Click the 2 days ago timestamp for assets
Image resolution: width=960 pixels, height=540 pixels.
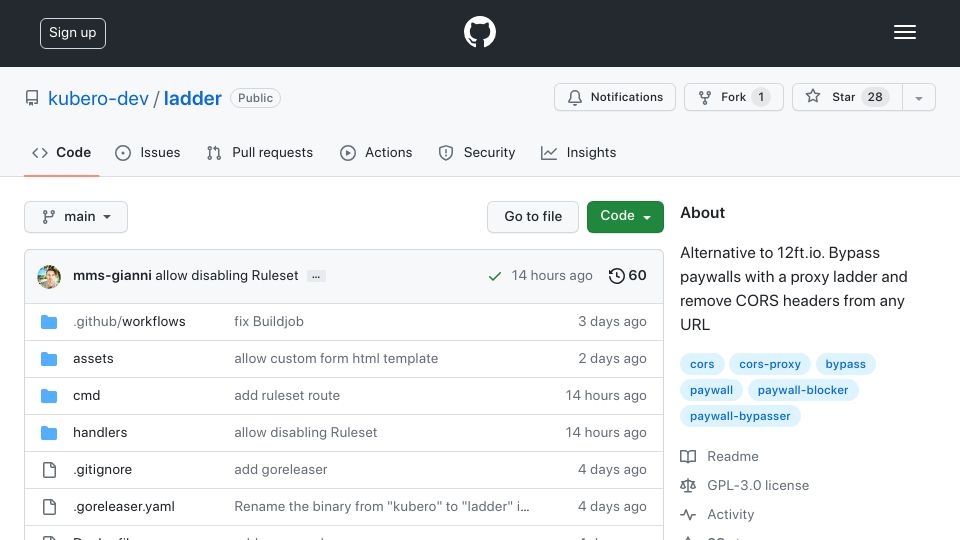click(612, 358)
